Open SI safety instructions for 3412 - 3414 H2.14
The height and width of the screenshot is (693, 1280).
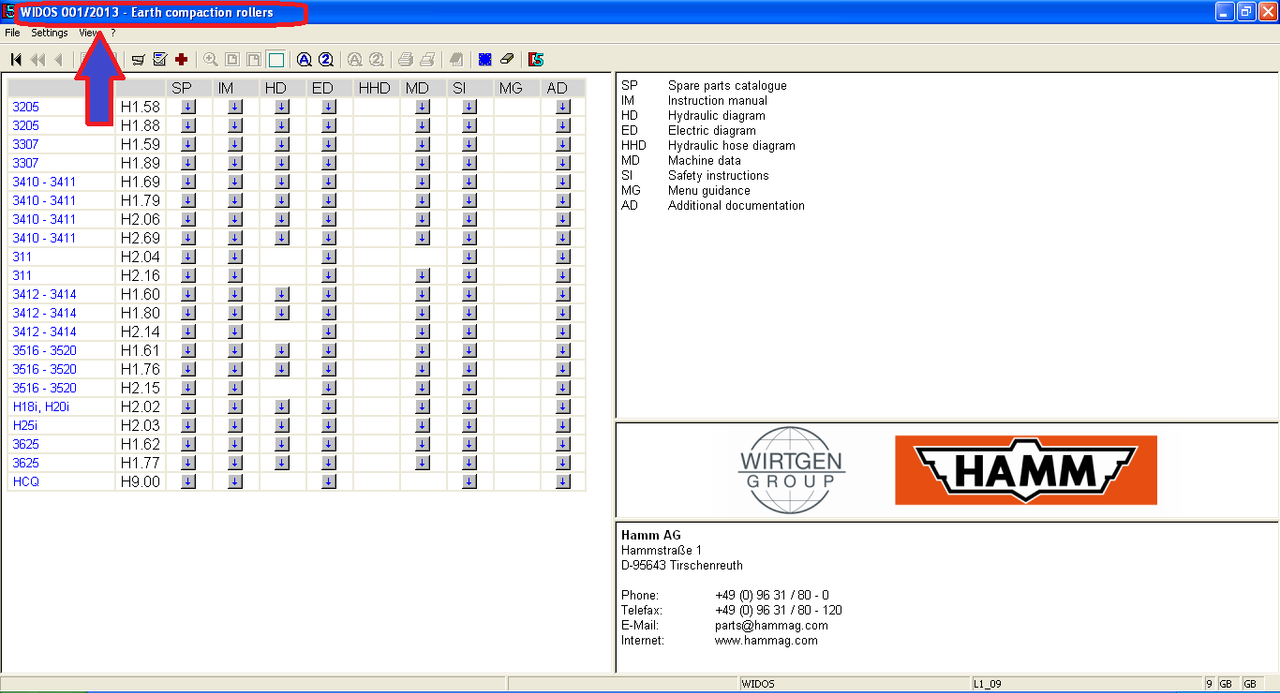(470, 332)
